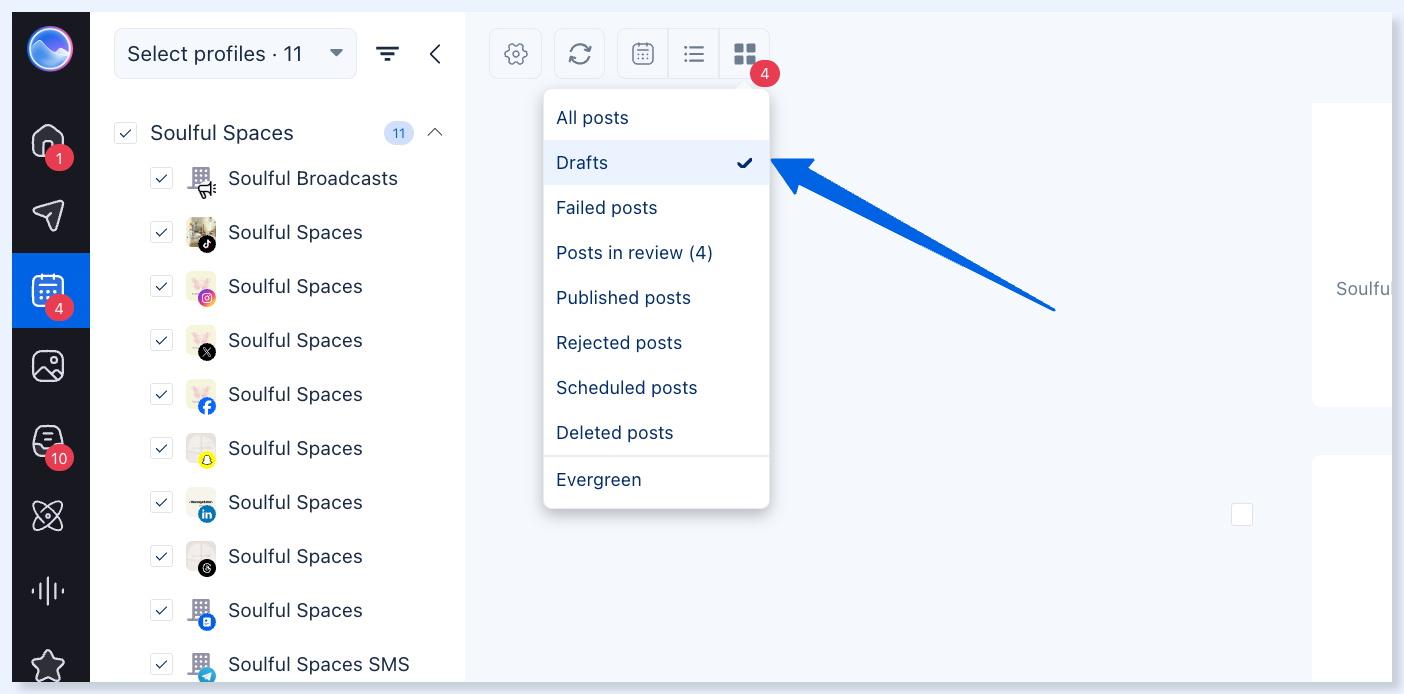Uncheck the Soulful Broadcasts profile checkbox
This screenshot has height=694, width=1404.
coord(161,178)
